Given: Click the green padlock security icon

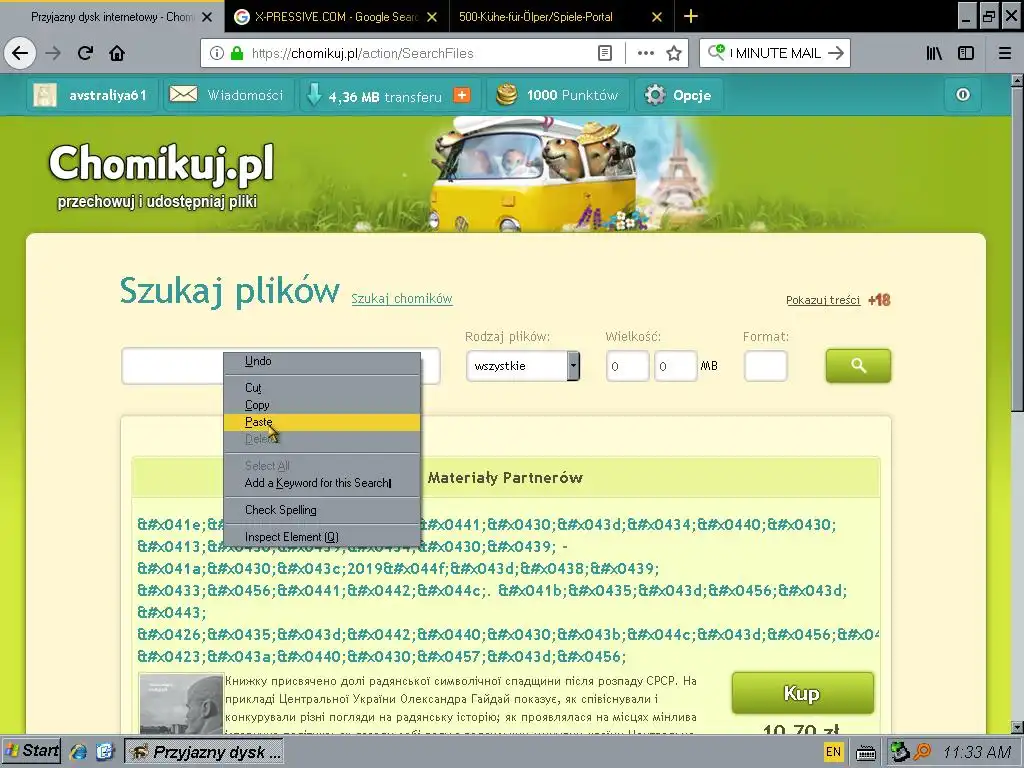Looking at the screenshot, I should tap(237, 54).
